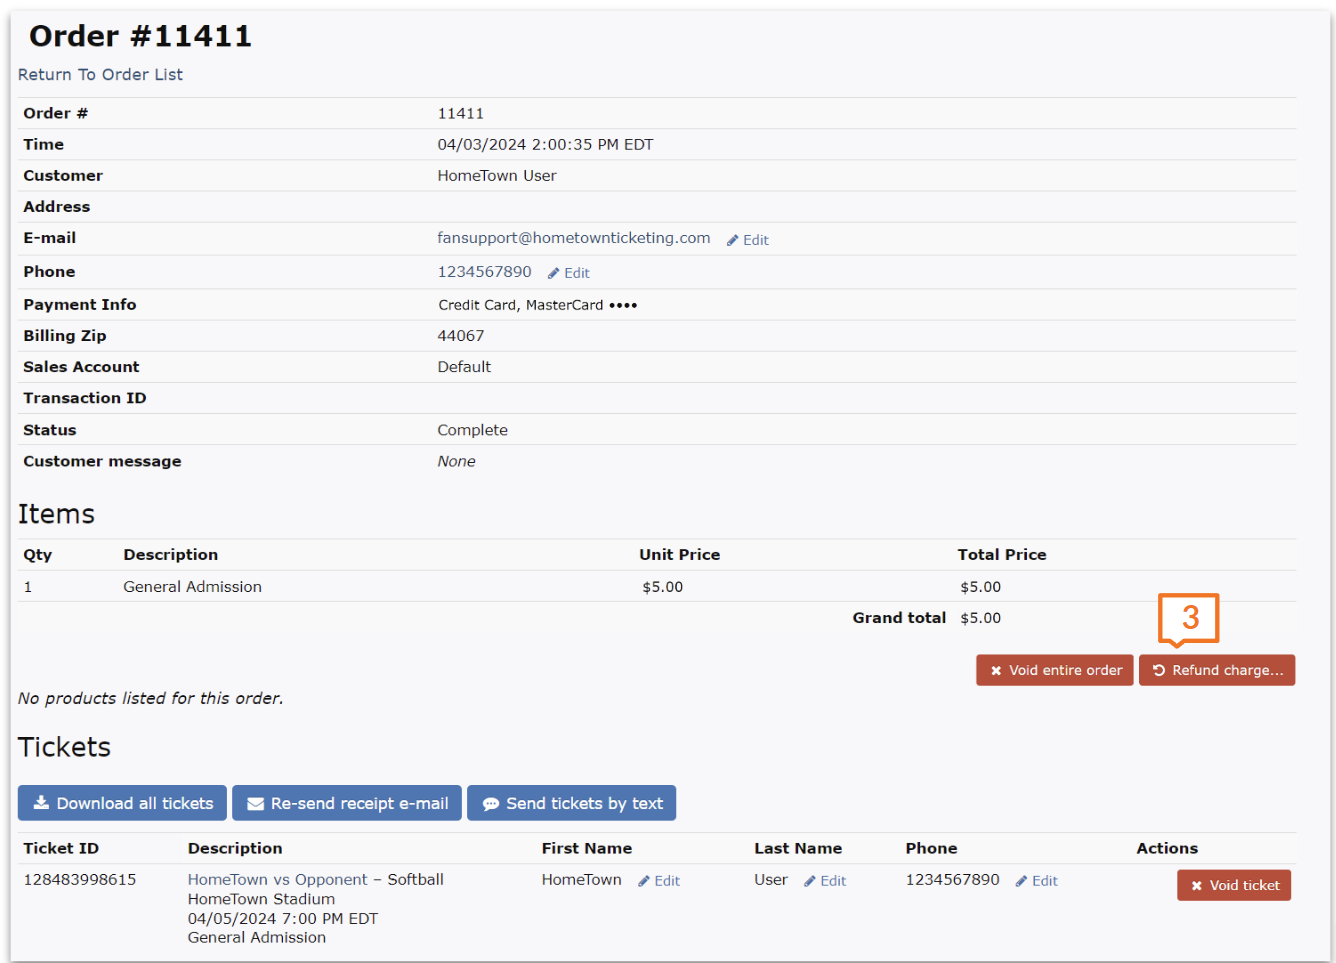Click the X icon on Void entire order
The height and width of the screenshot is (963, 1336).
click(x=996, y=671)
